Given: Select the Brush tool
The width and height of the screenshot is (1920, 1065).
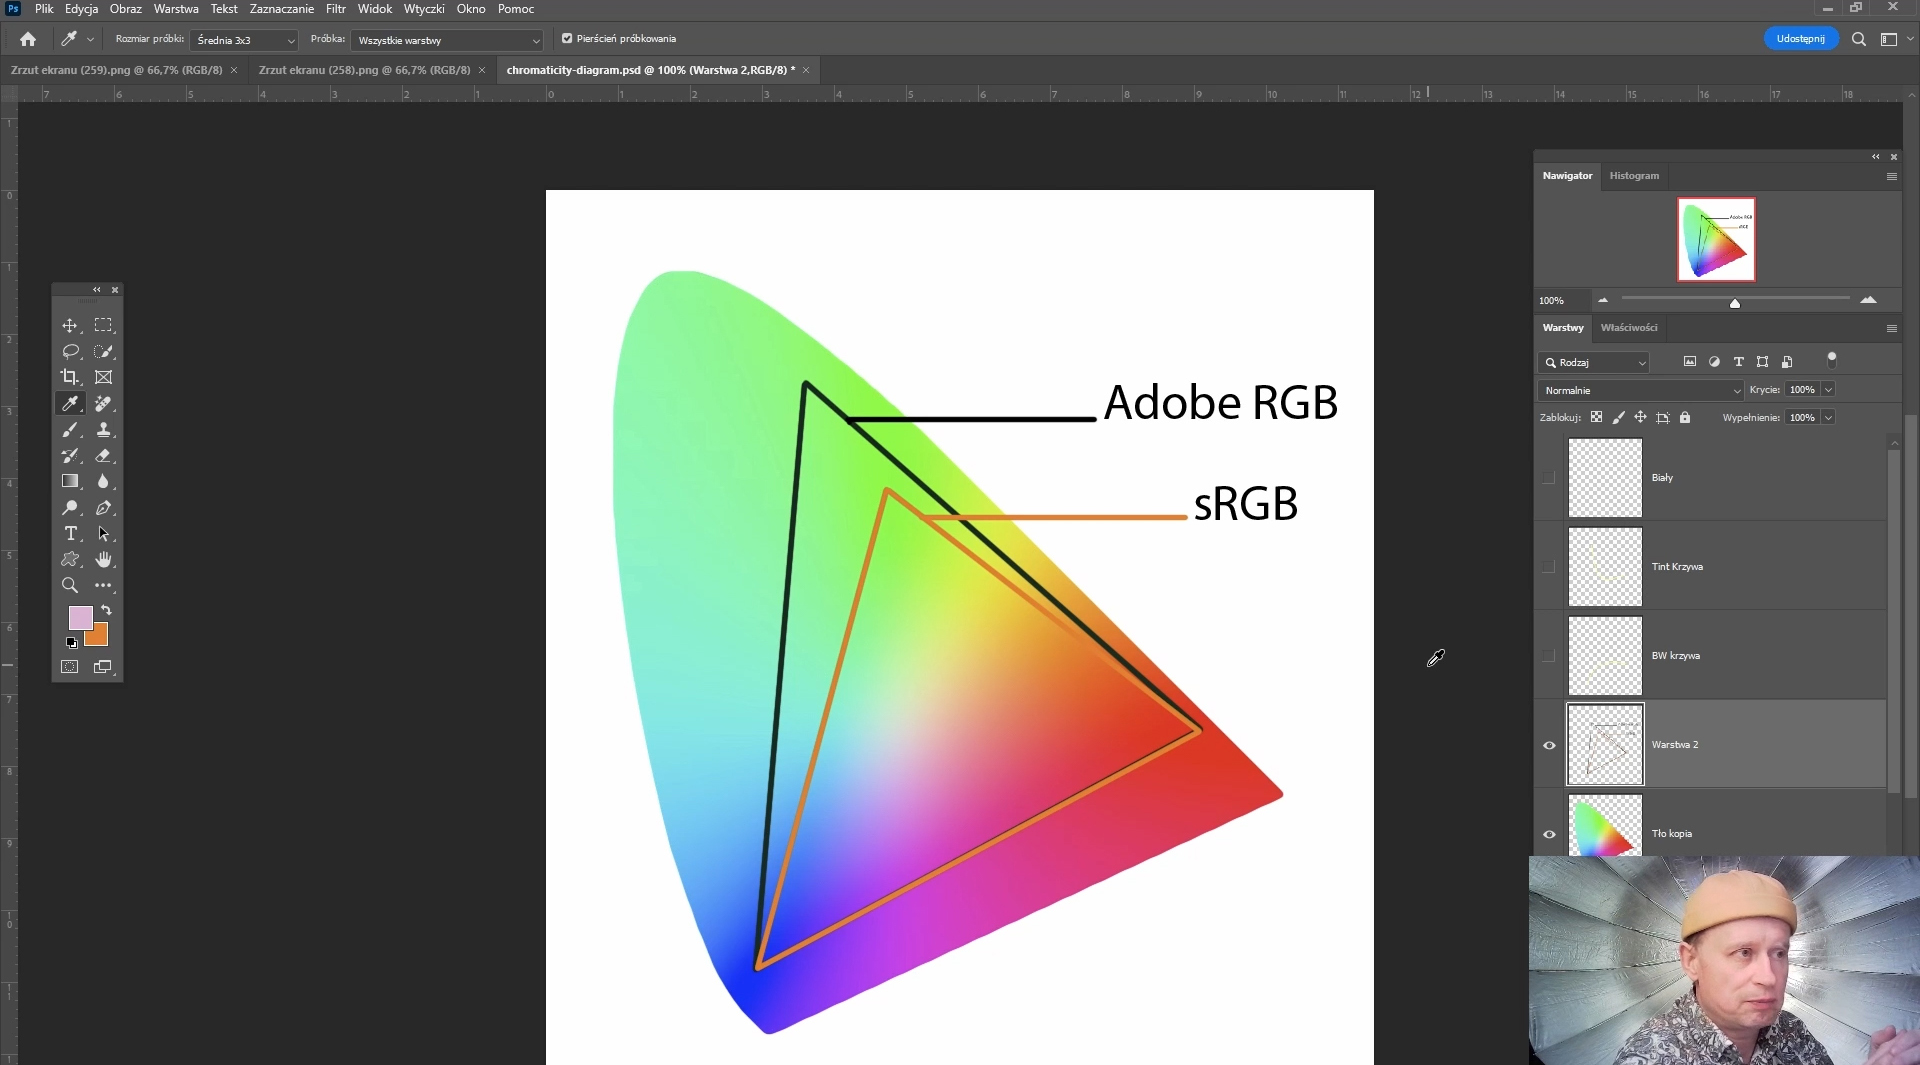Looking at the screenshot, I should [70, 430].
